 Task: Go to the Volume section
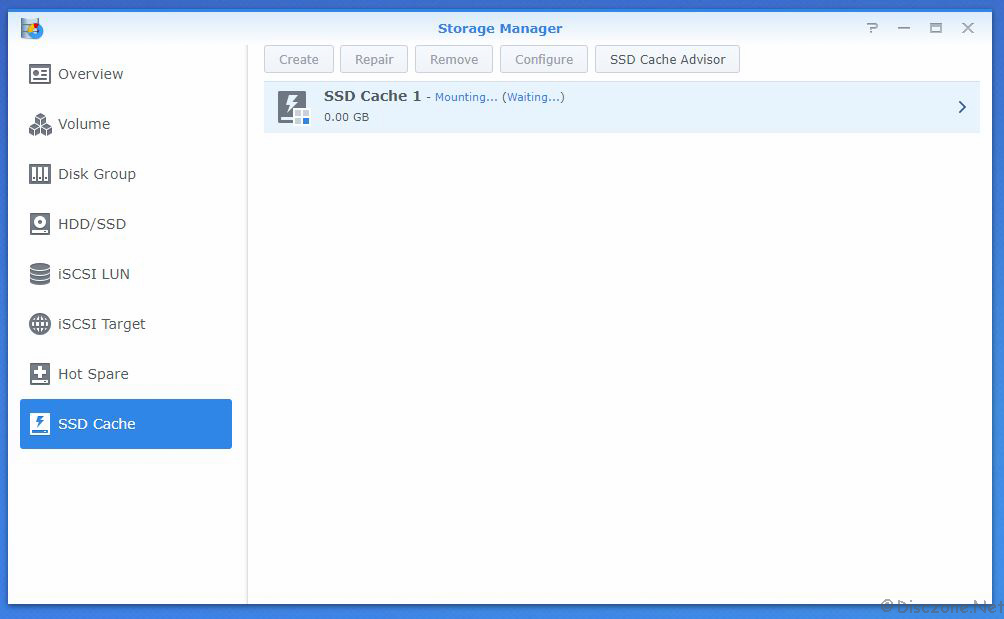(x=126, y=124)
